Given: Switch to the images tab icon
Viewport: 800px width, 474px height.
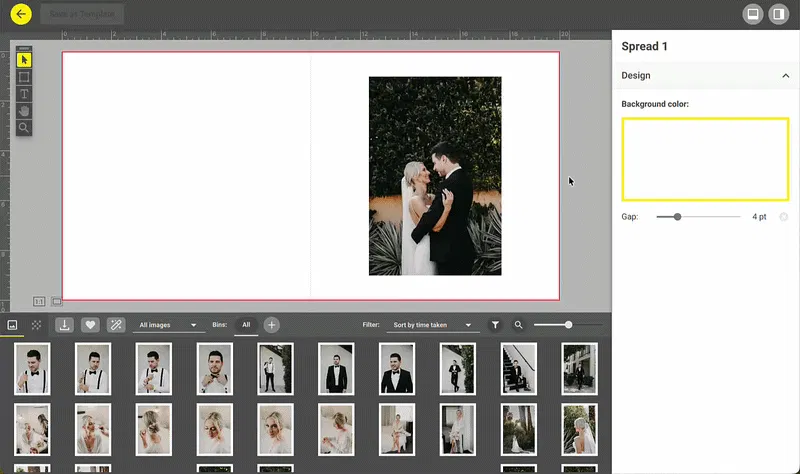Looking at the screenshot, I should (x=12, y=325).
